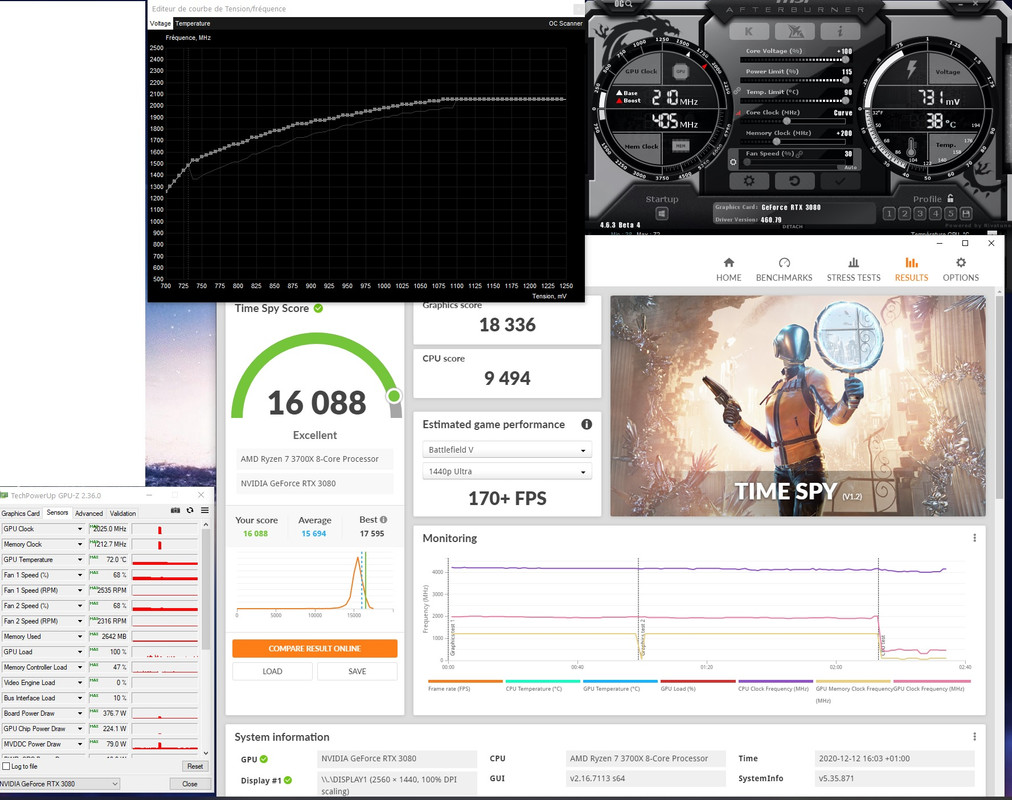This screenshot has width=1012, height=800.
Task: Take GPU-Z screenshot with camera icon
Action: click(176, 510)
